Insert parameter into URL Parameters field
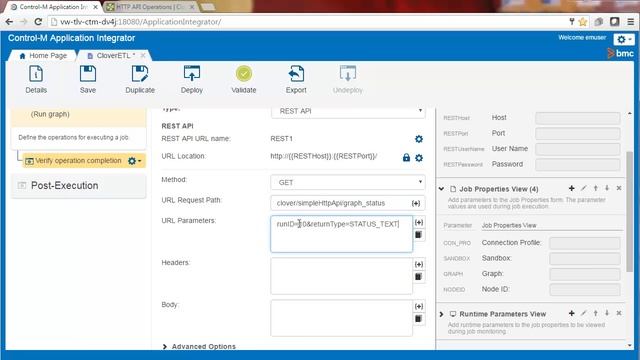Image resolution: width=640 pixels, height=360 pixels. pyautogui.click(x=419, y=222)
